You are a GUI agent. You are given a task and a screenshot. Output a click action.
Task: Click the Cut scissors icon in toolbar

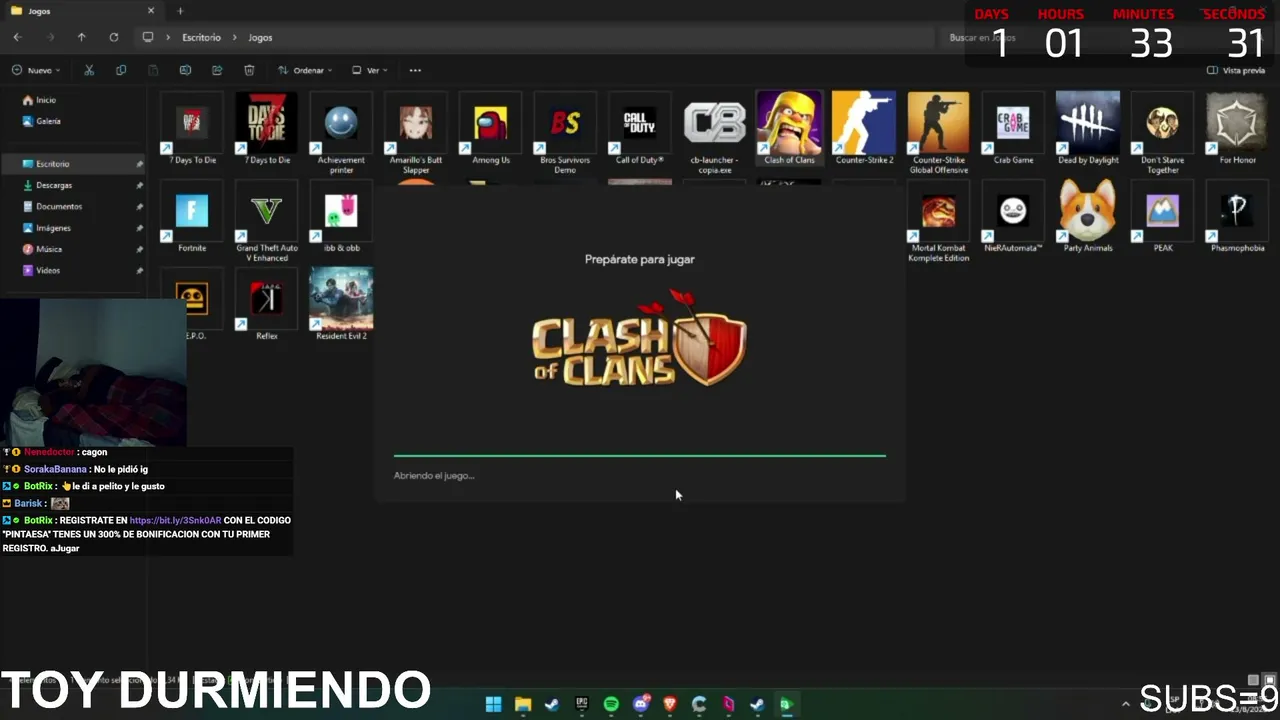click(x=89, y=70)
